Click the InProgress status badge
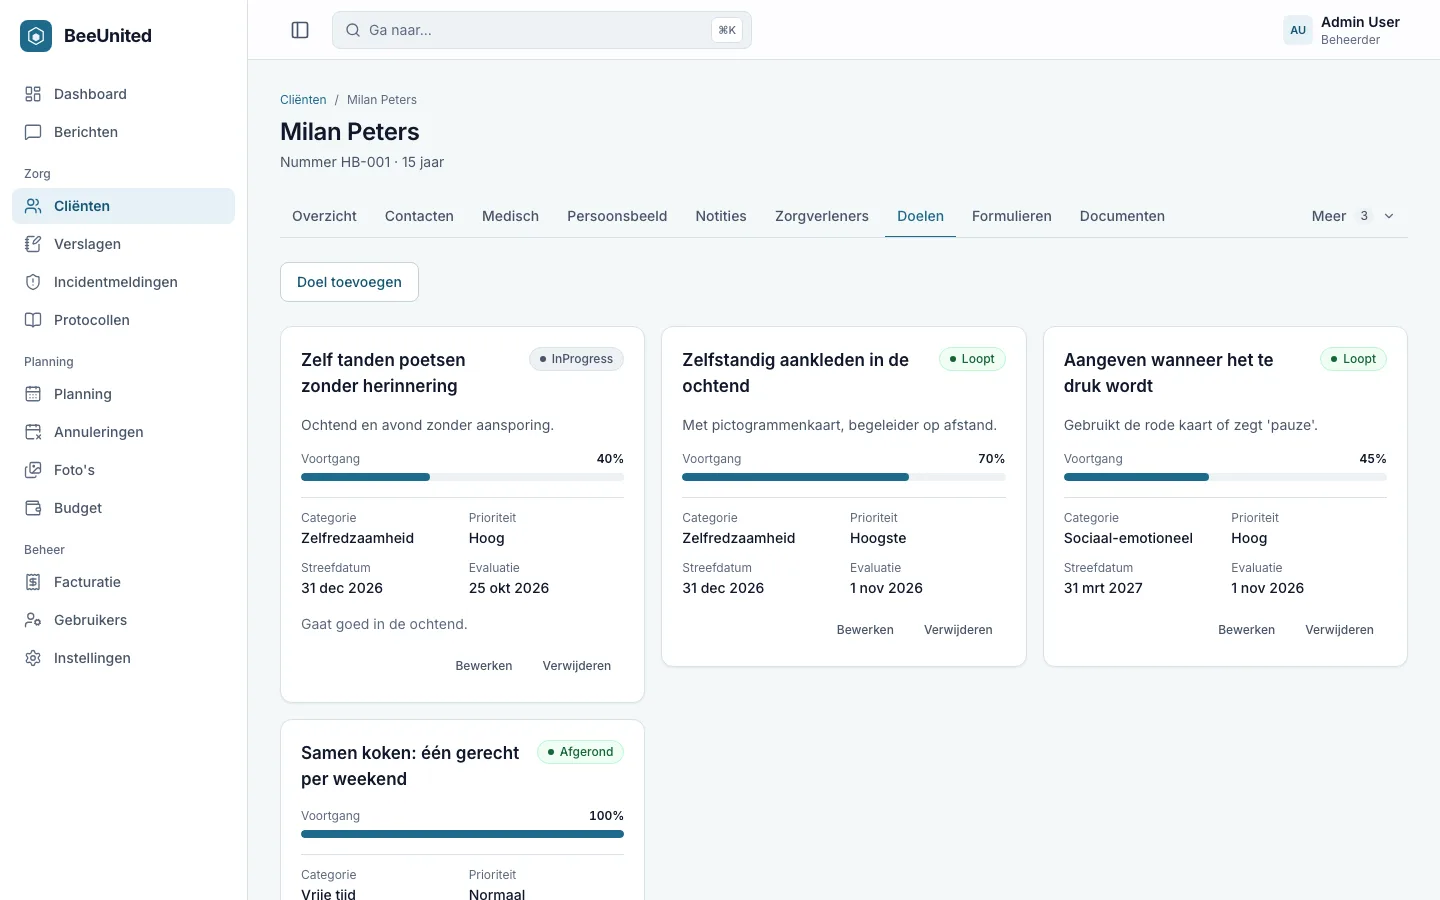This screenshot has width=1440, height=900. point(576,359)
